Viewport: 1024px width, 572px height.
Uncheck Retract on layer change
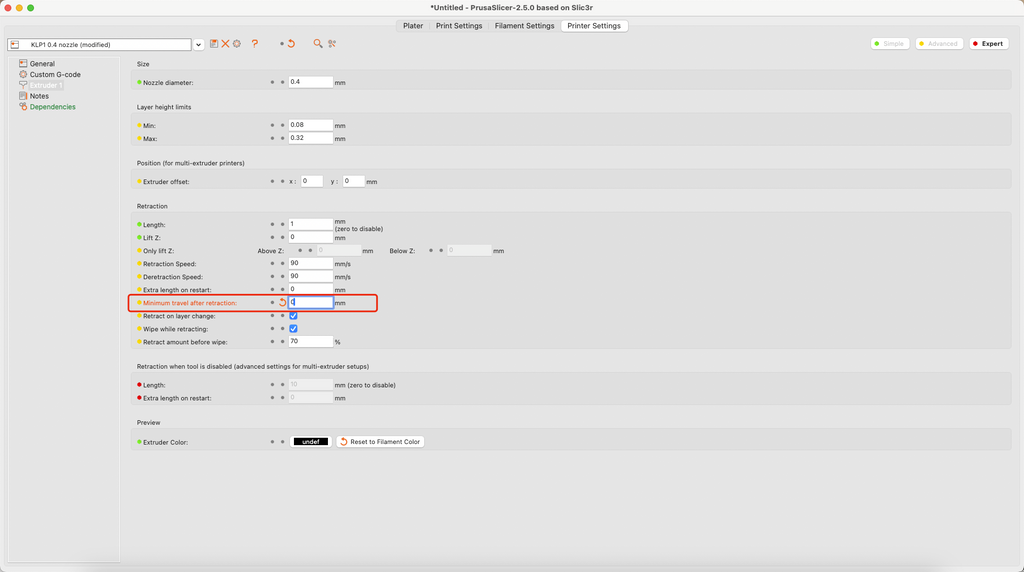pos(293,316)
